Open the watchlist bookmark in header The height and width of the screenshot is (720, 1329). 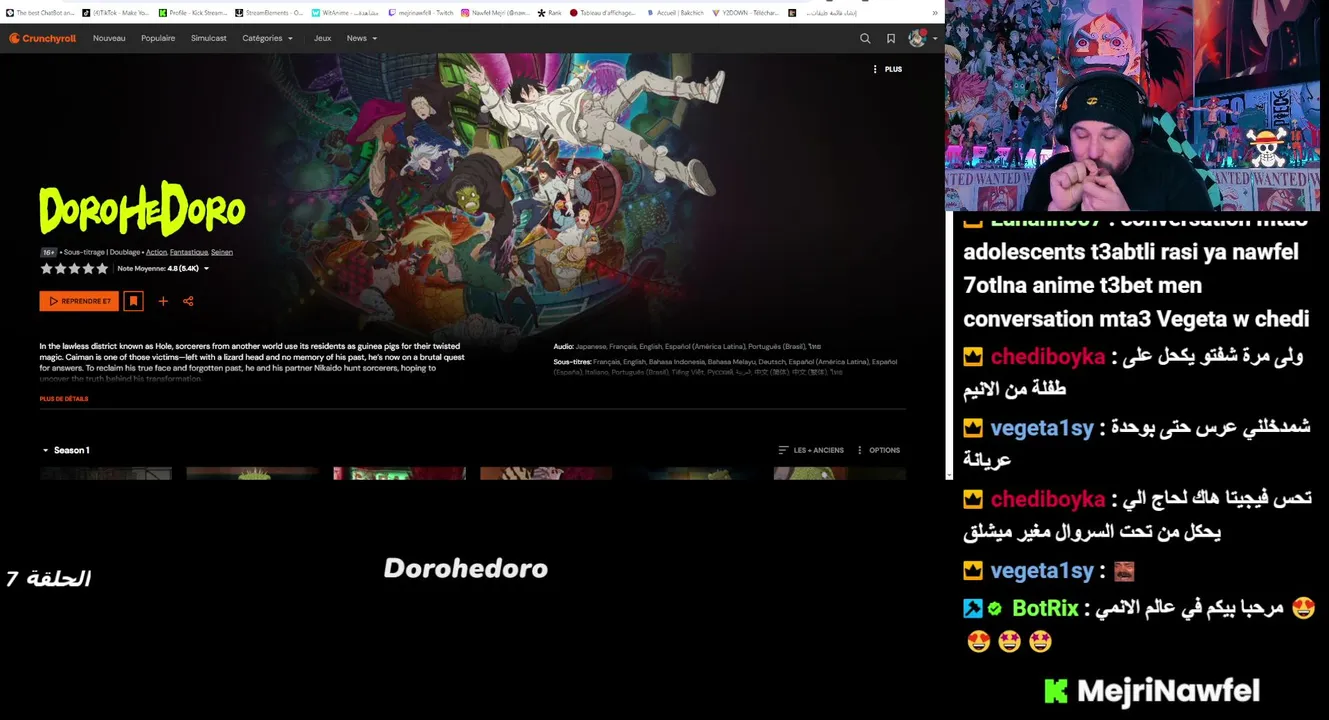pyautogui.click(x=891, y=38)
